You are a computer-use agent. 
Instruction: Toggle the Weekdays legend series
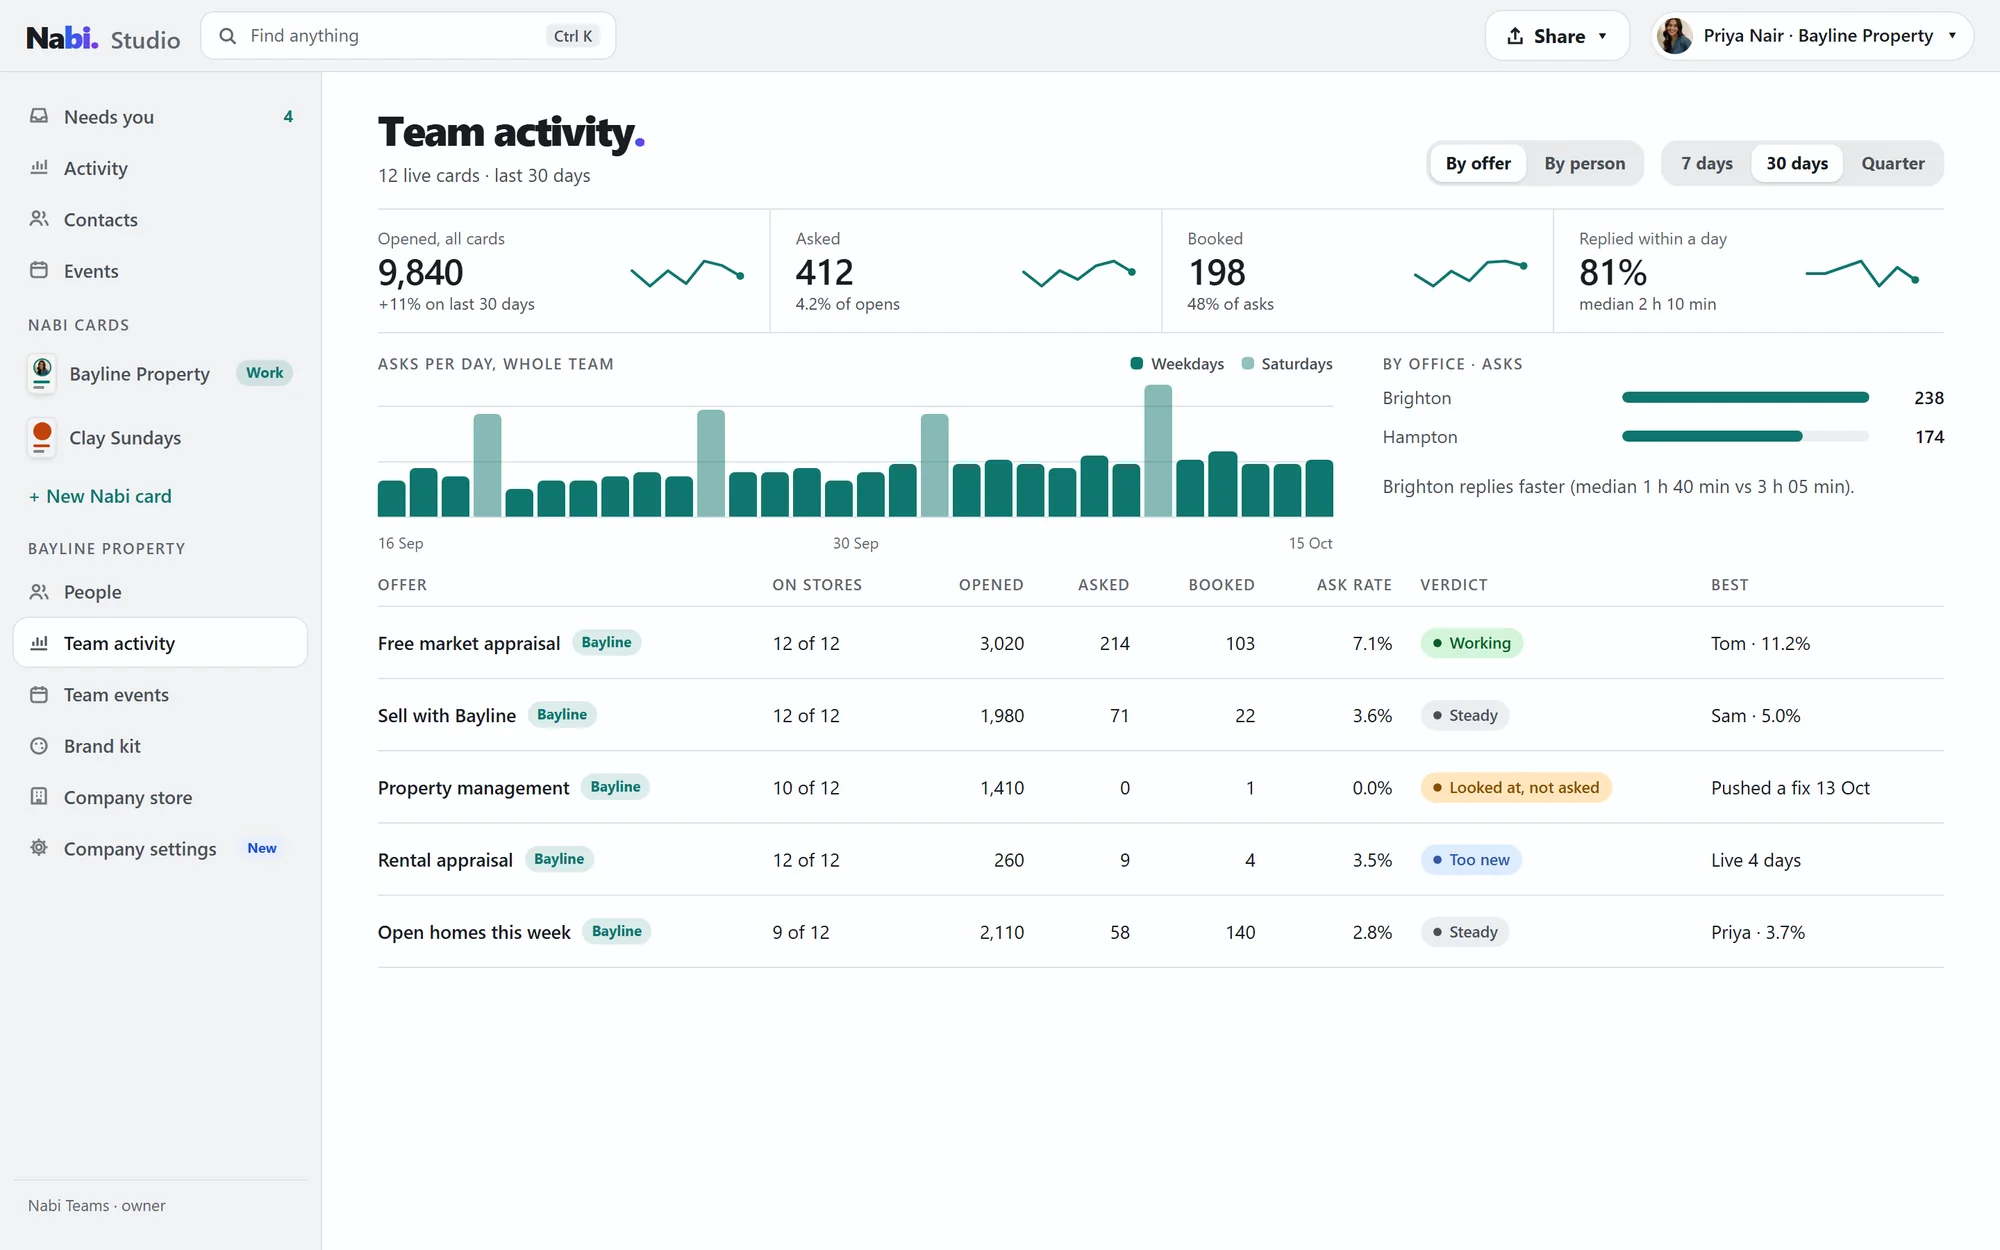[x=1177, y=364]
